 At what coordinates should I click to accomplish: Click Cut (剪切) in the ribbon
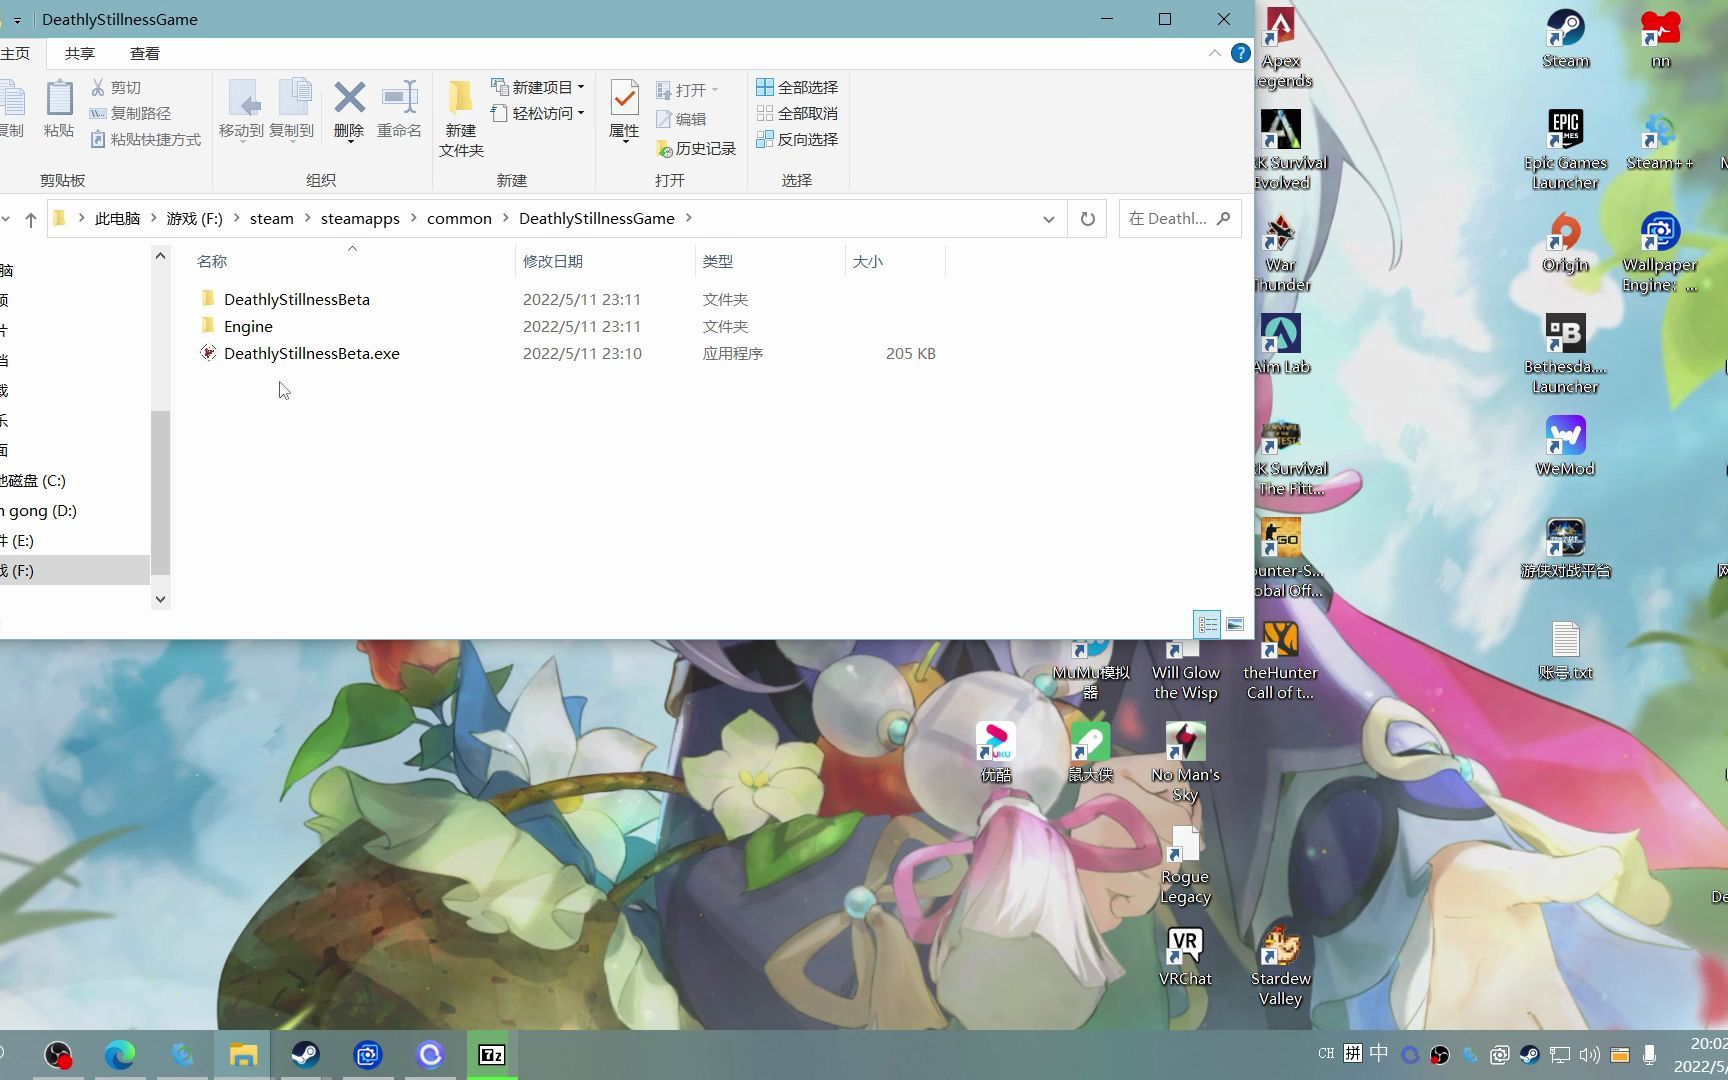point(116,87)
